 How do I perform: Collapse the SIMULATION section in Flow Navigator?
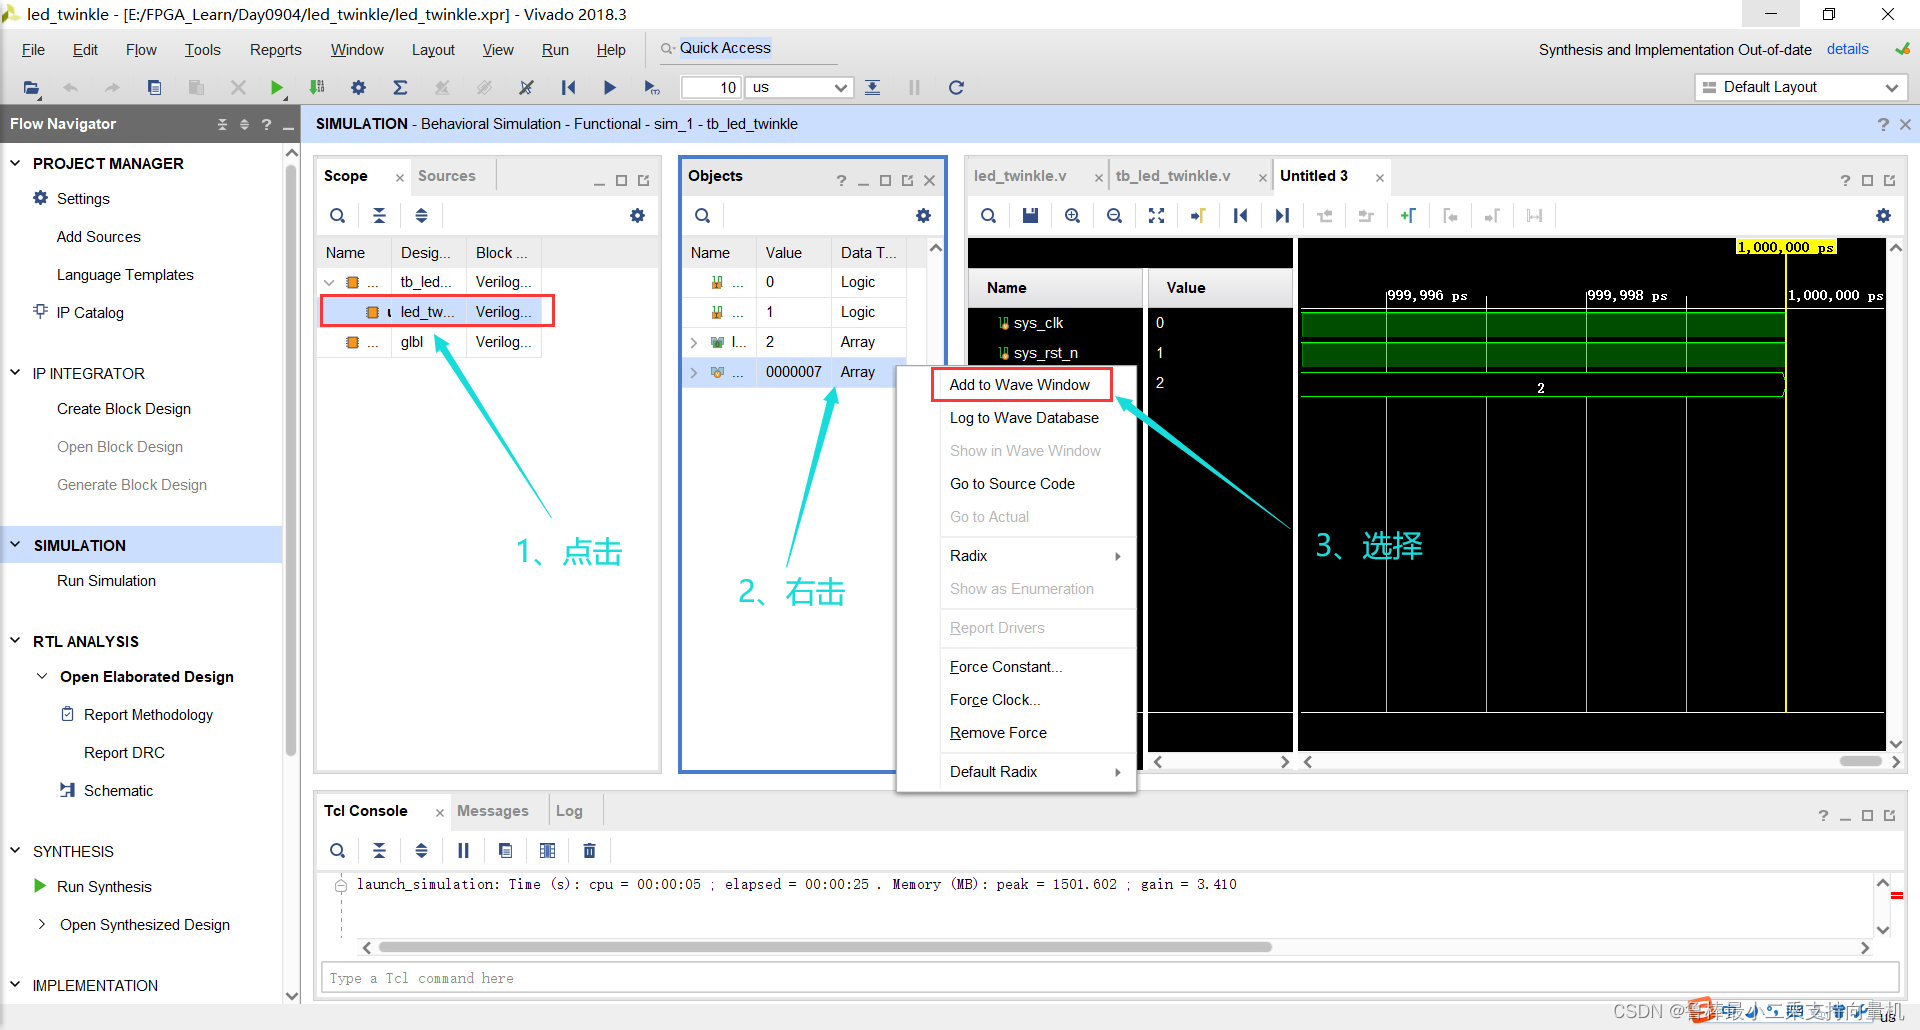16,545
